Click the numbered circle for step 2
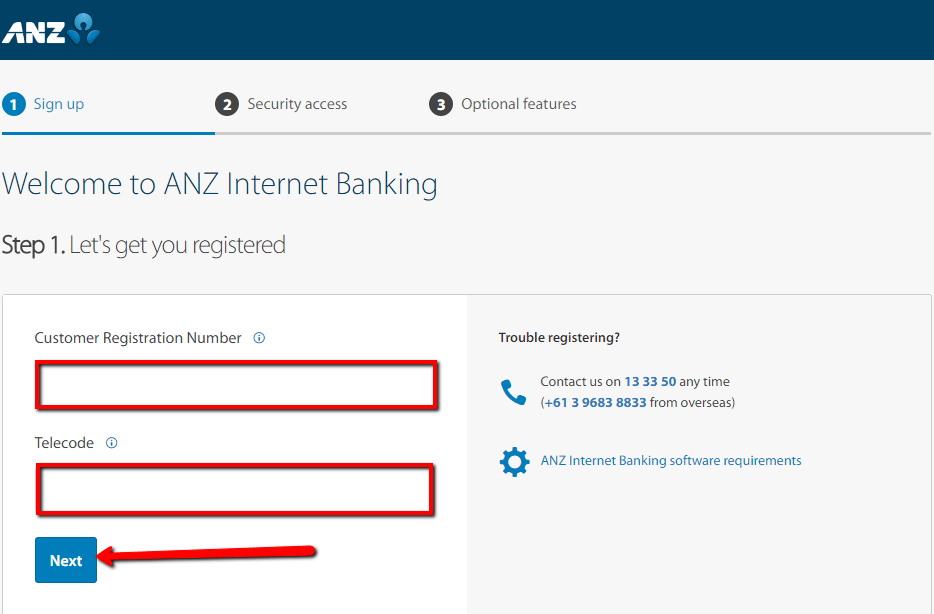The height and width of the screenshot is (614, 934). point(226,103)
